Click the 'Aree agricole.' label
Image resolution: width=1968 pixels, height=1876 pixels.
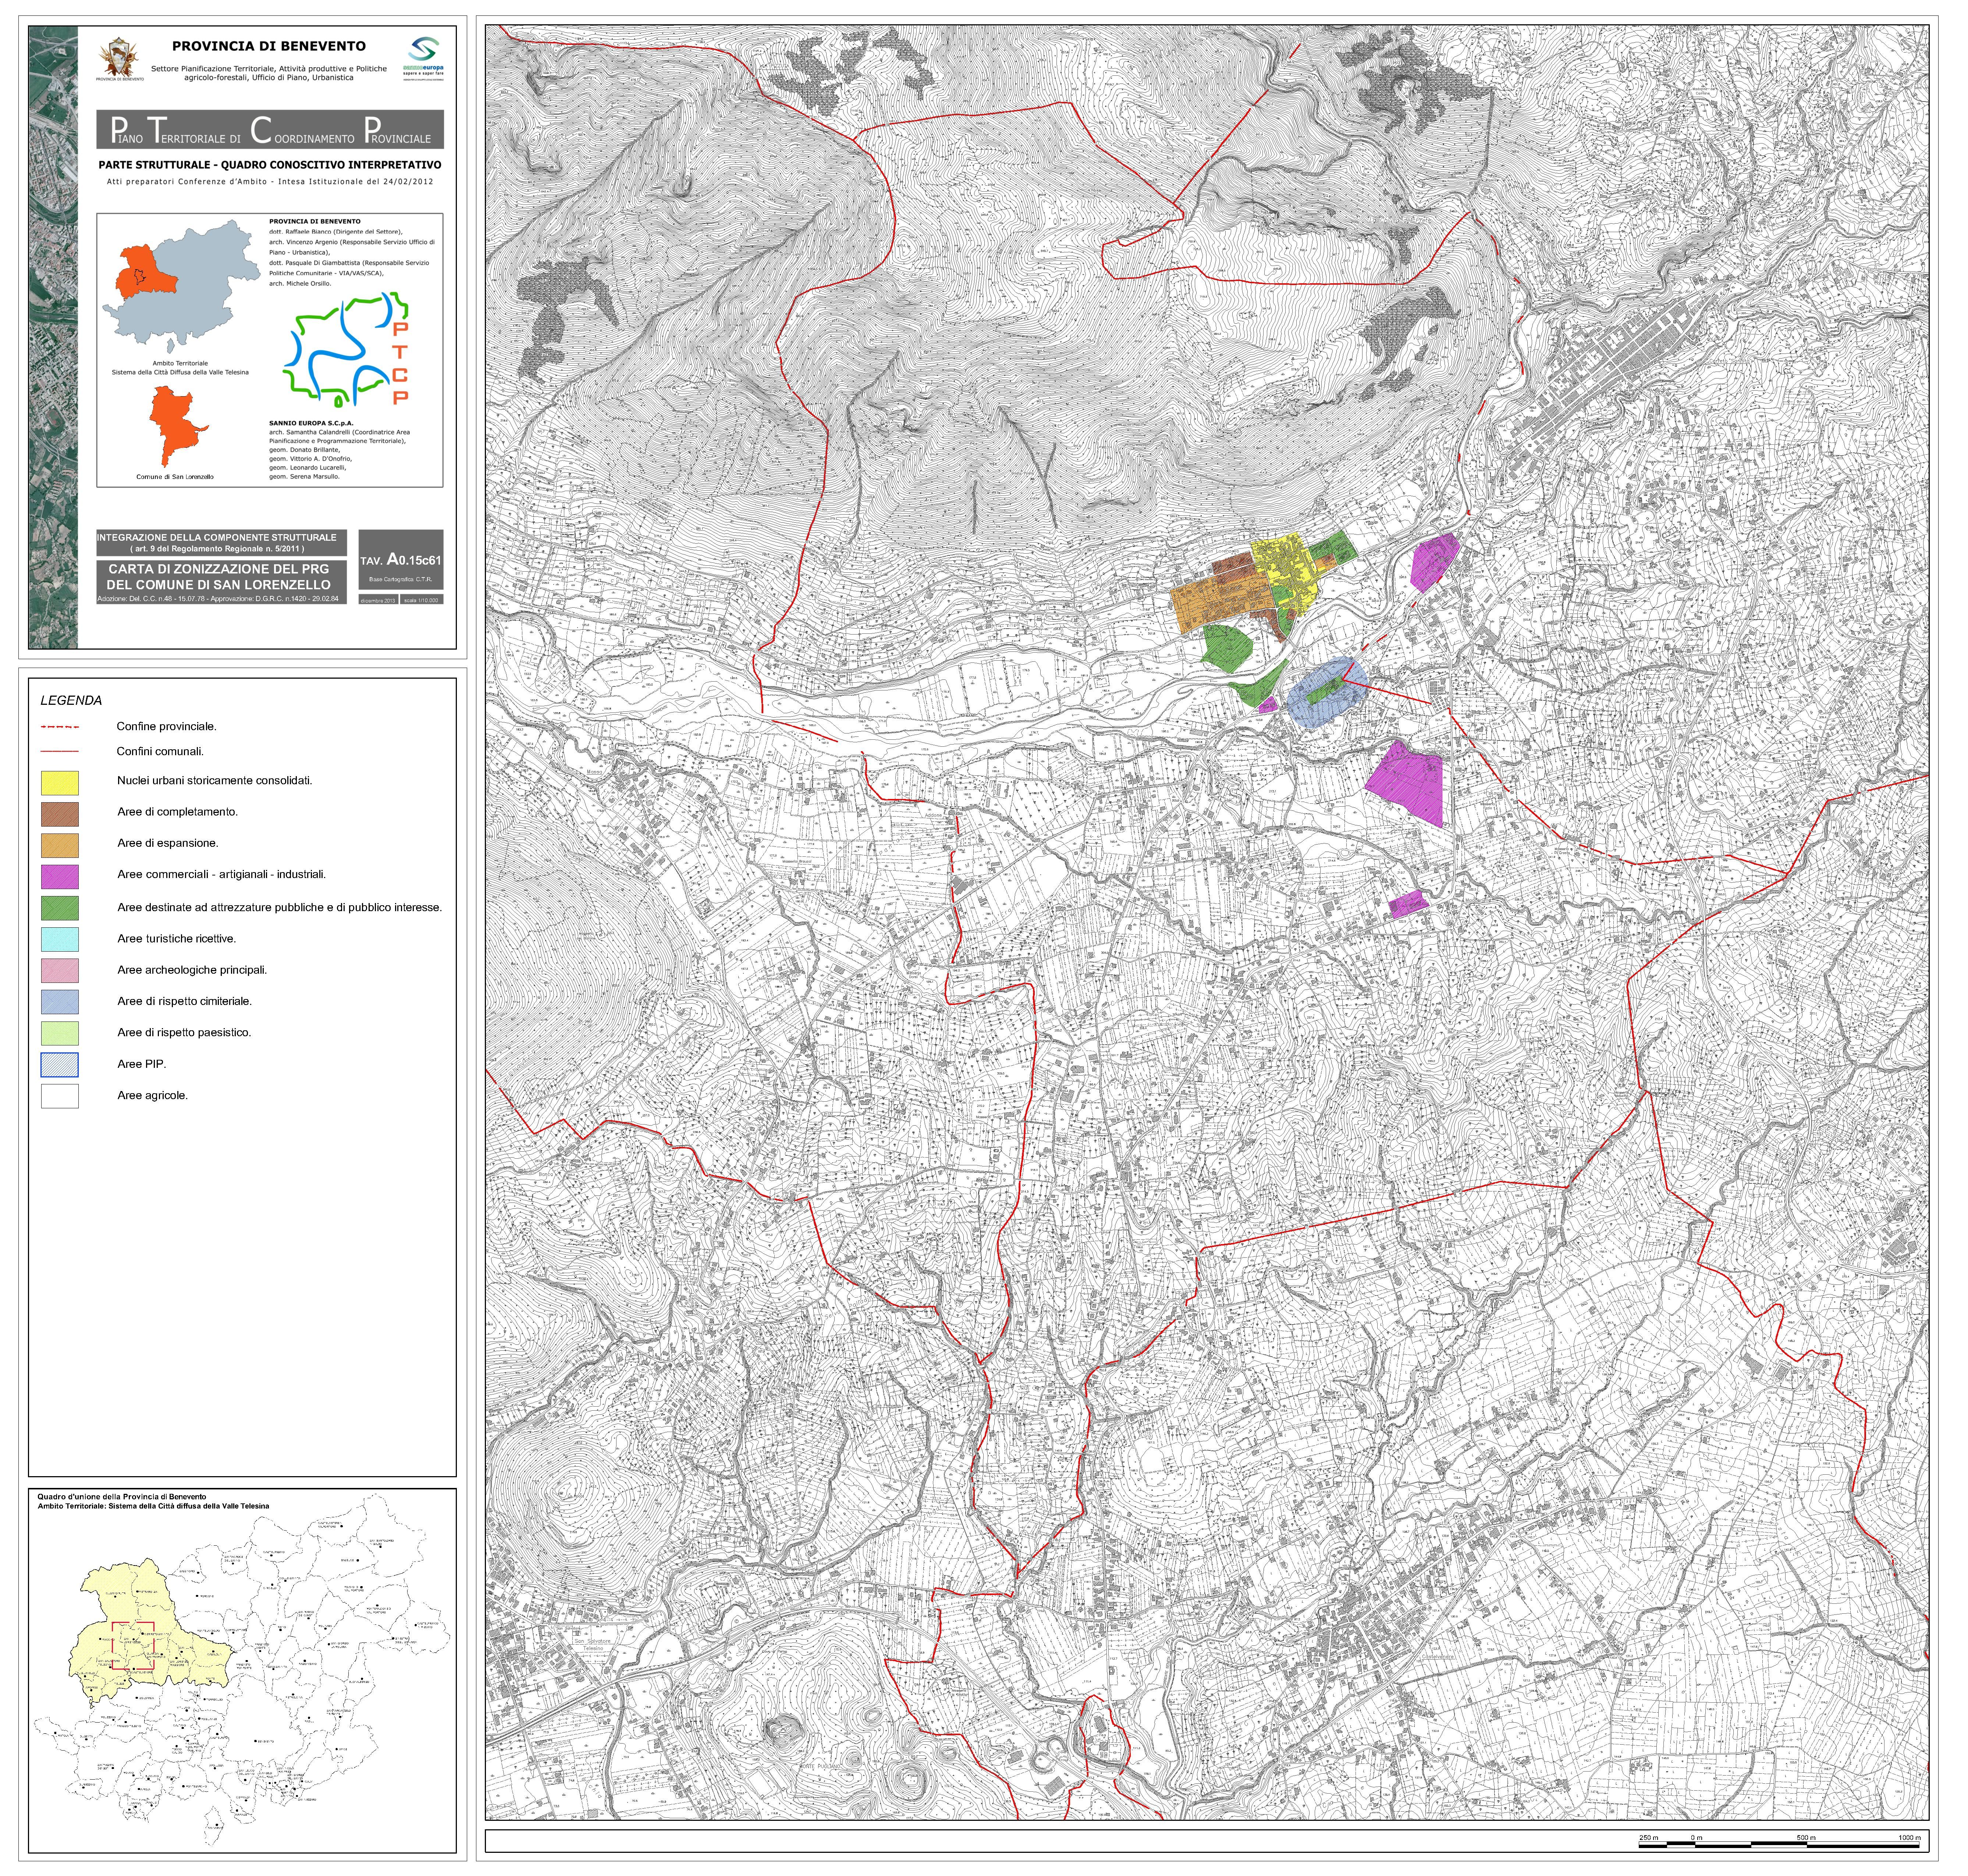coord(153,1096)
